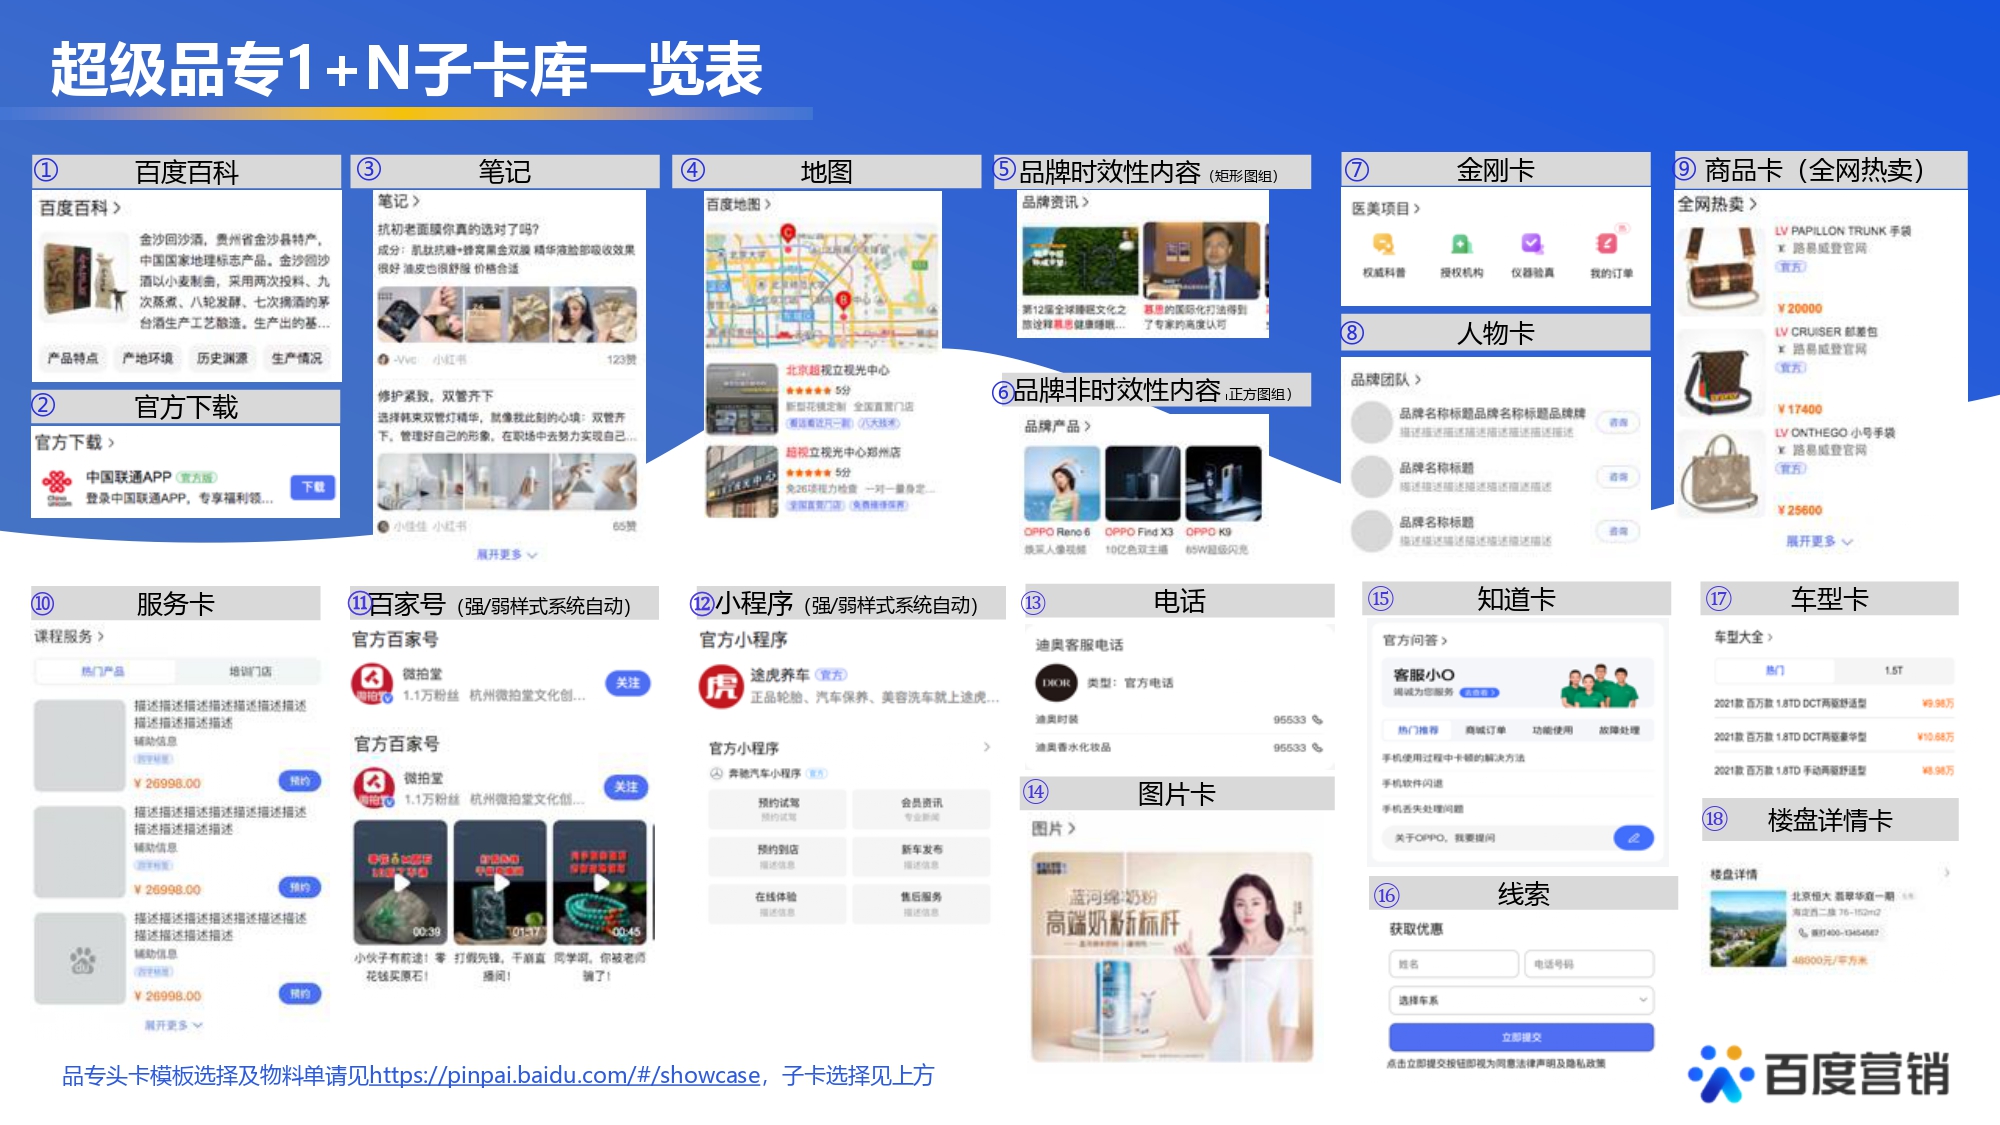Screen dimensions: 2000x1125
Task: Play the 00:39 video thumbnail
Action: click(x=401, y=882)
